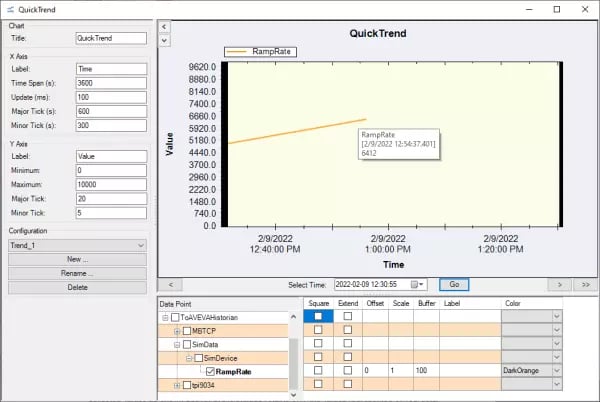
Task: Collapse the SimDevice tree node
Action: [189, 358]
